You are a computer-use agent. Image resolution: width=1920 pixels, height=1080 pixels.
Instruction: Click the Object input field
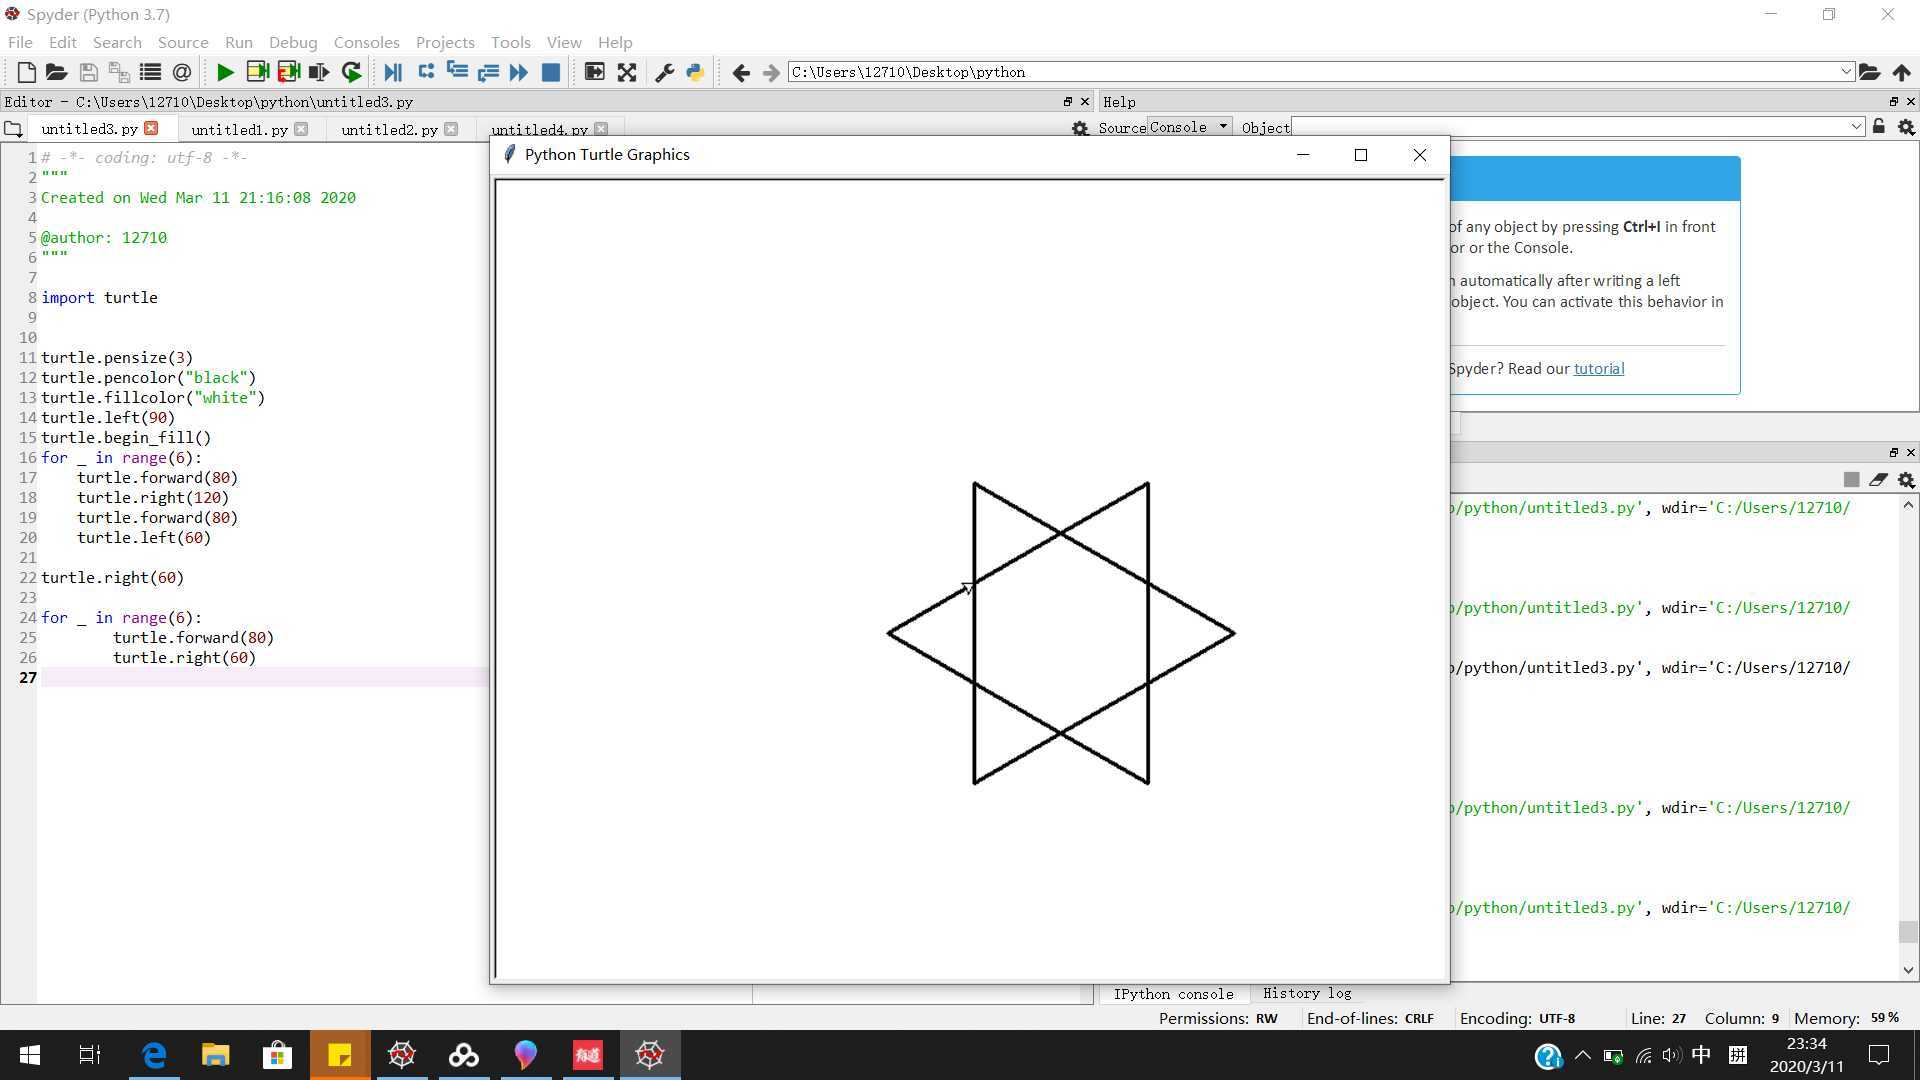(x=1569, y=127)
